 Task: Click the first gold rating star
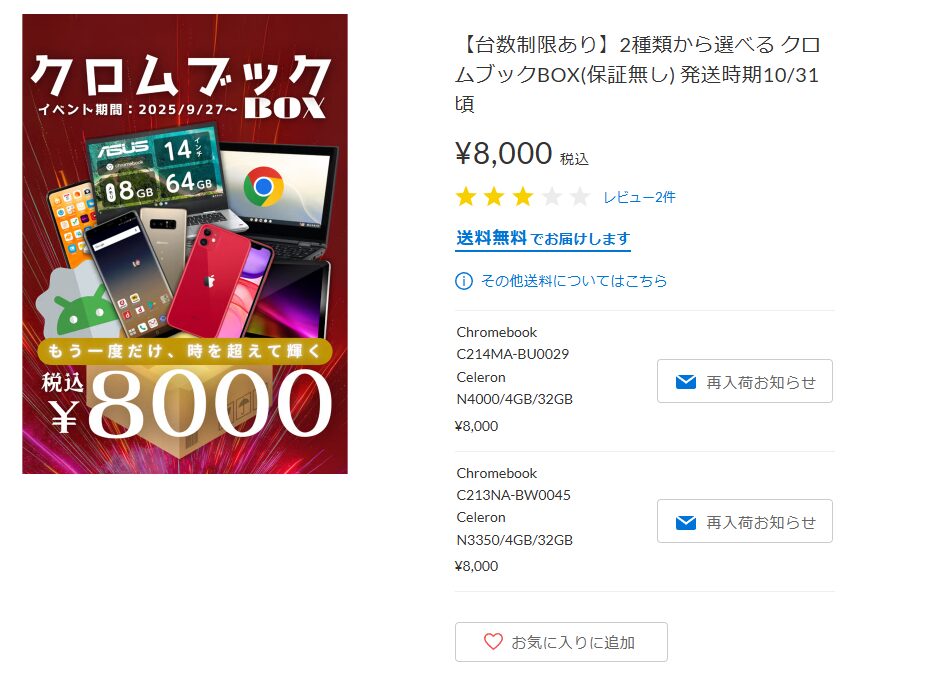[x=466, y=196]
